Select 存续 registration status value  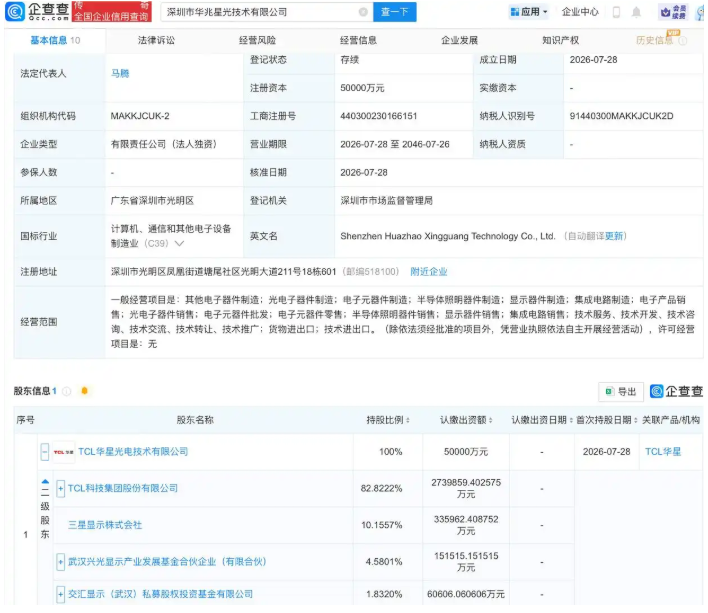349,60
